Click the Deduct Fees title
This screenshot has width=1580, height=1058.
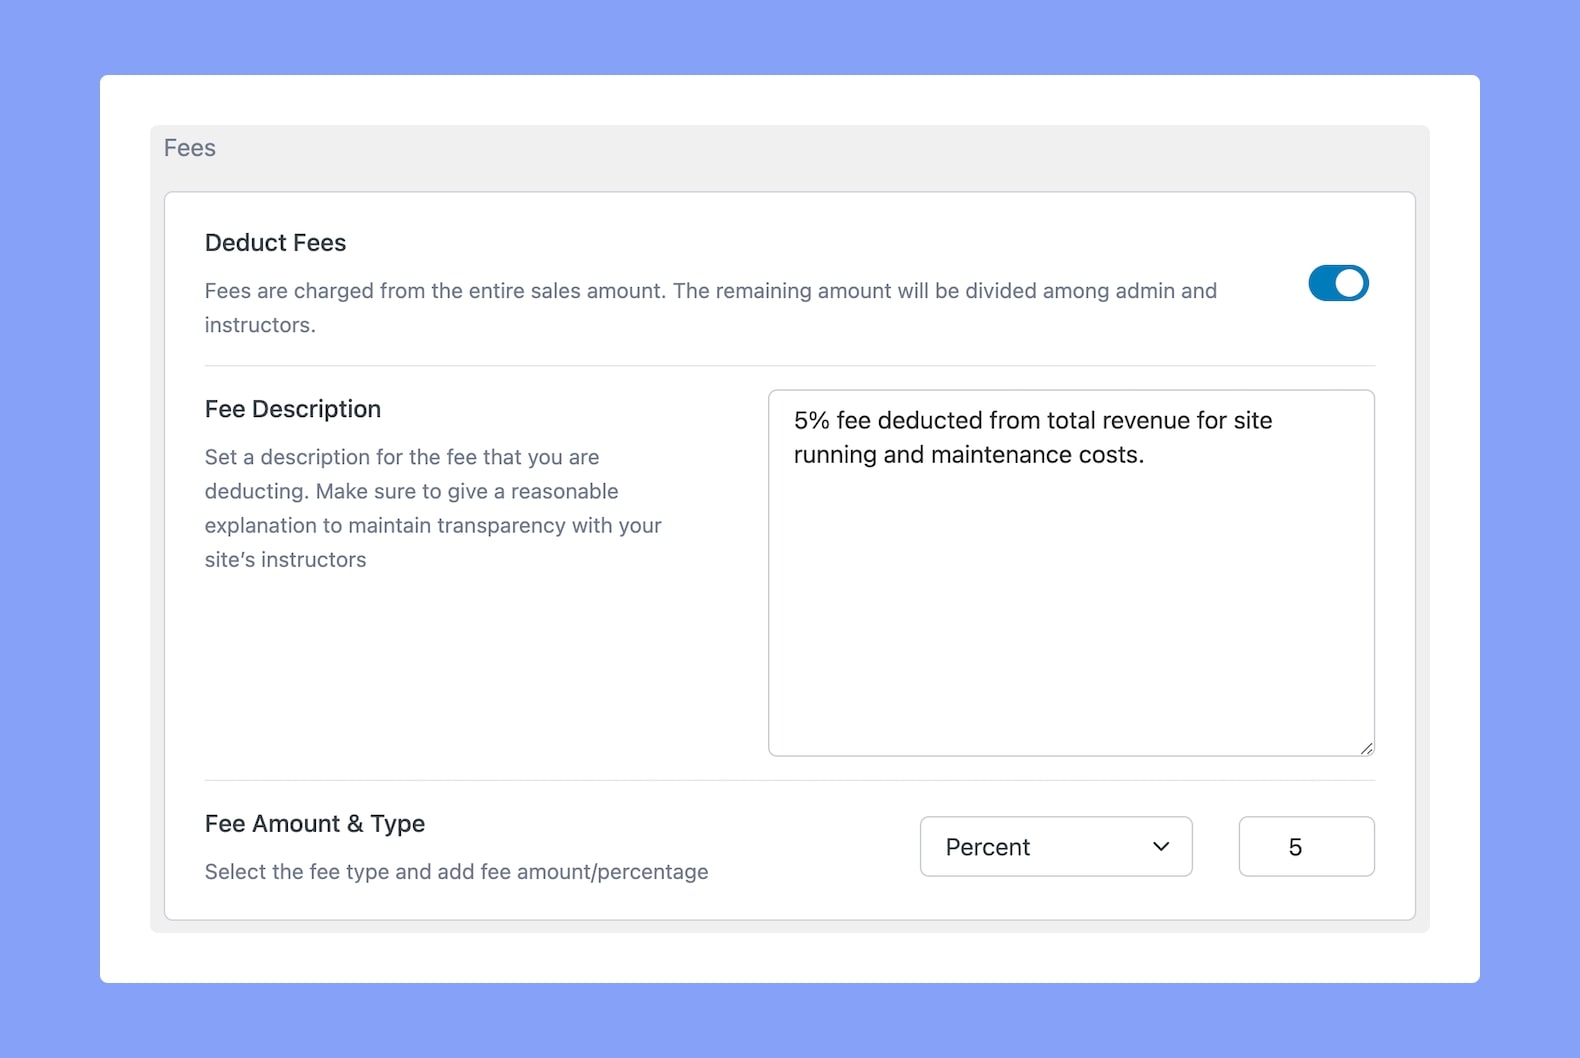click(276, 243)
